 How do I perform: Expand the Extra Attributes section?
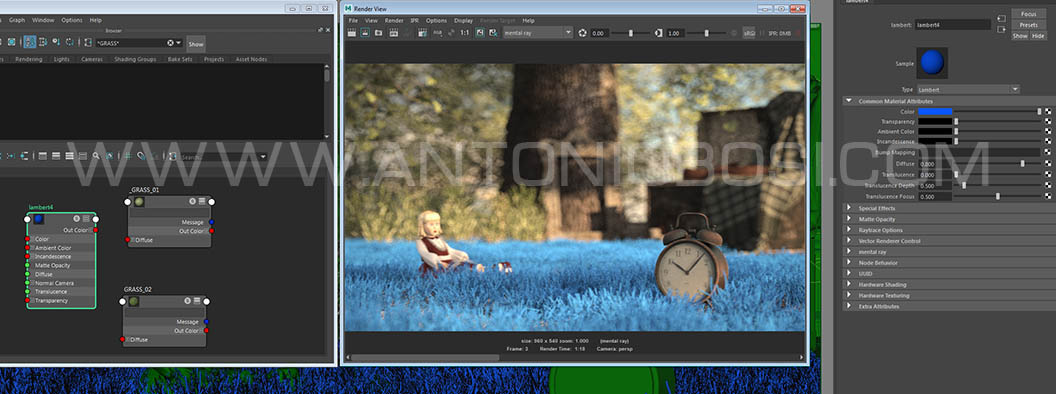pos(849,306)
